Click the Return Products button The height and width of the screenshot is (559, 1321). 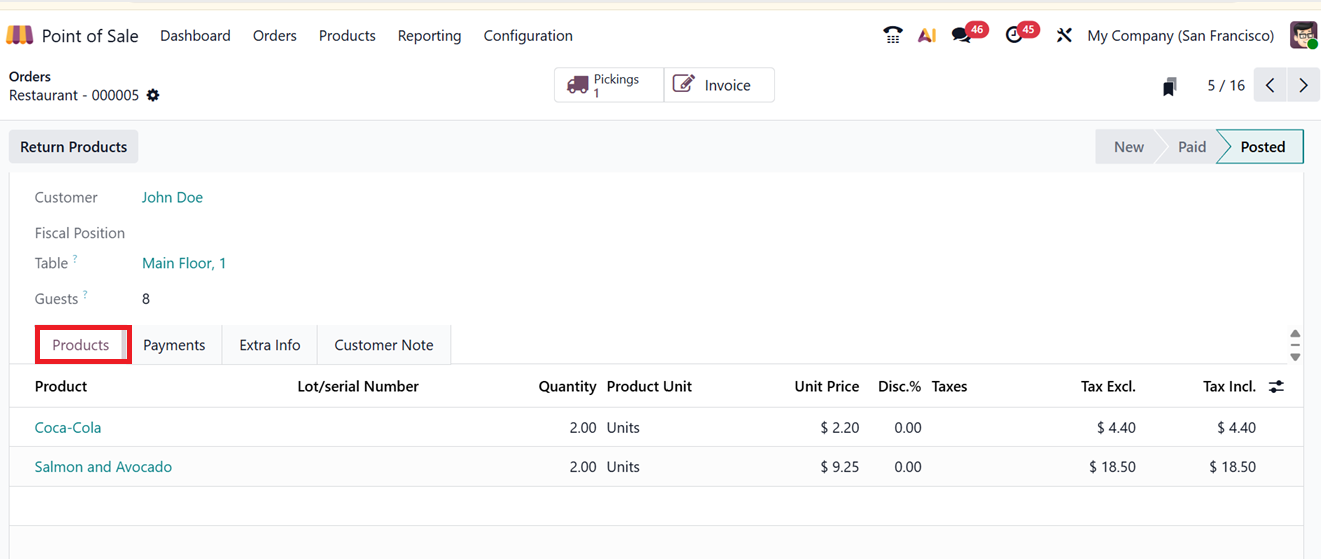74,147
